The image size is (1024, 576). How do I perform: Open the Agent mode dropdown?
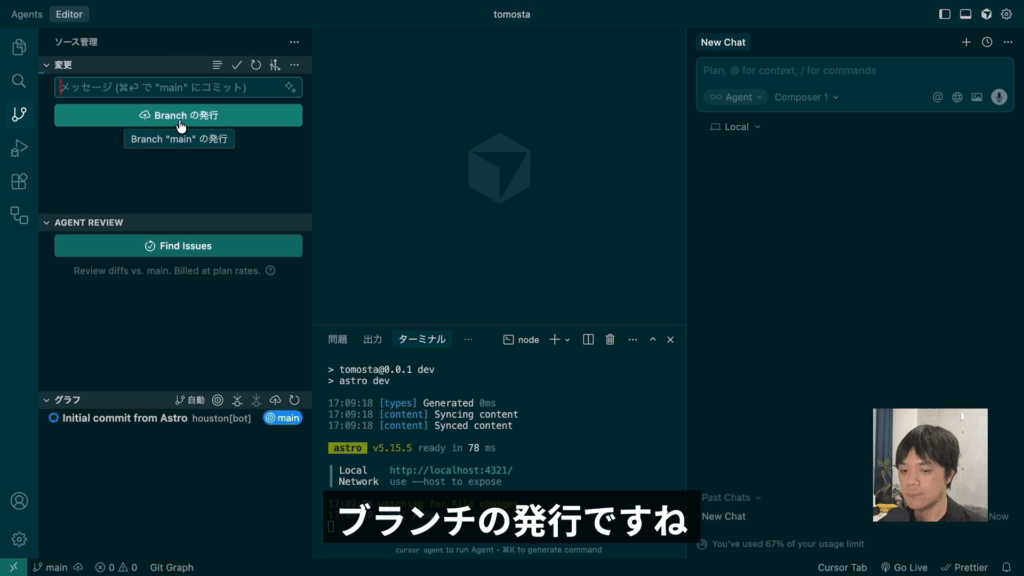pyautogui.click(x=735, y=97)
